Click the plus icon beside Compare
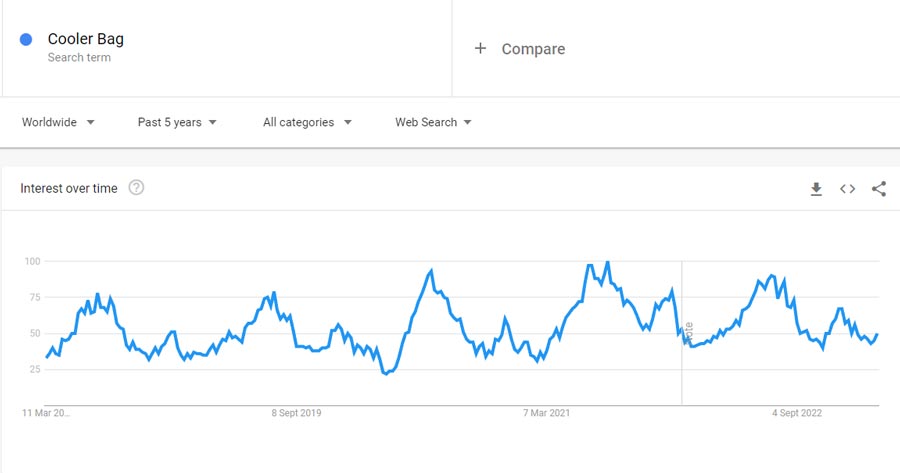 pyautogui.click(x=480, y=48)
